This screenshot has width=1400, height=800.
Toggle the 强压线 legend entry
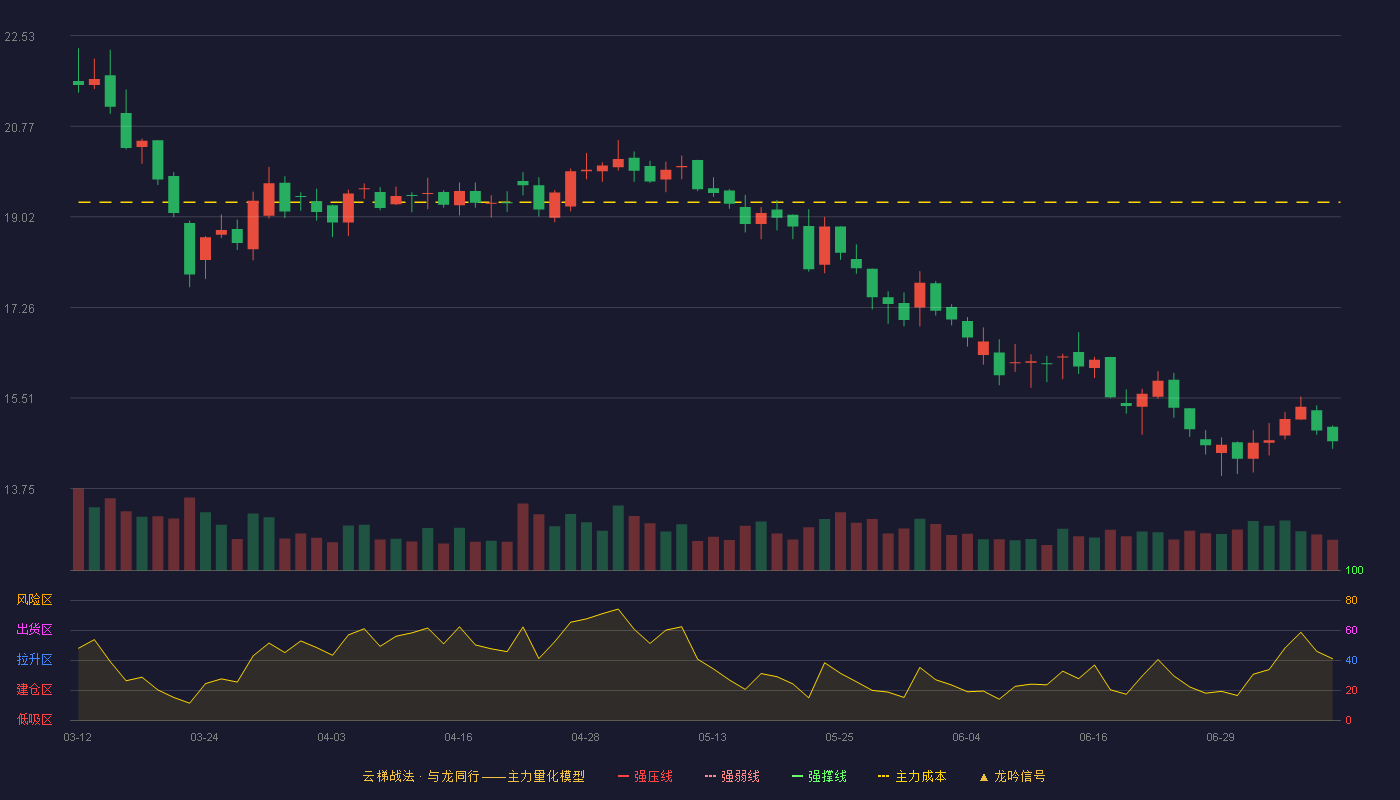click(645, 776)
